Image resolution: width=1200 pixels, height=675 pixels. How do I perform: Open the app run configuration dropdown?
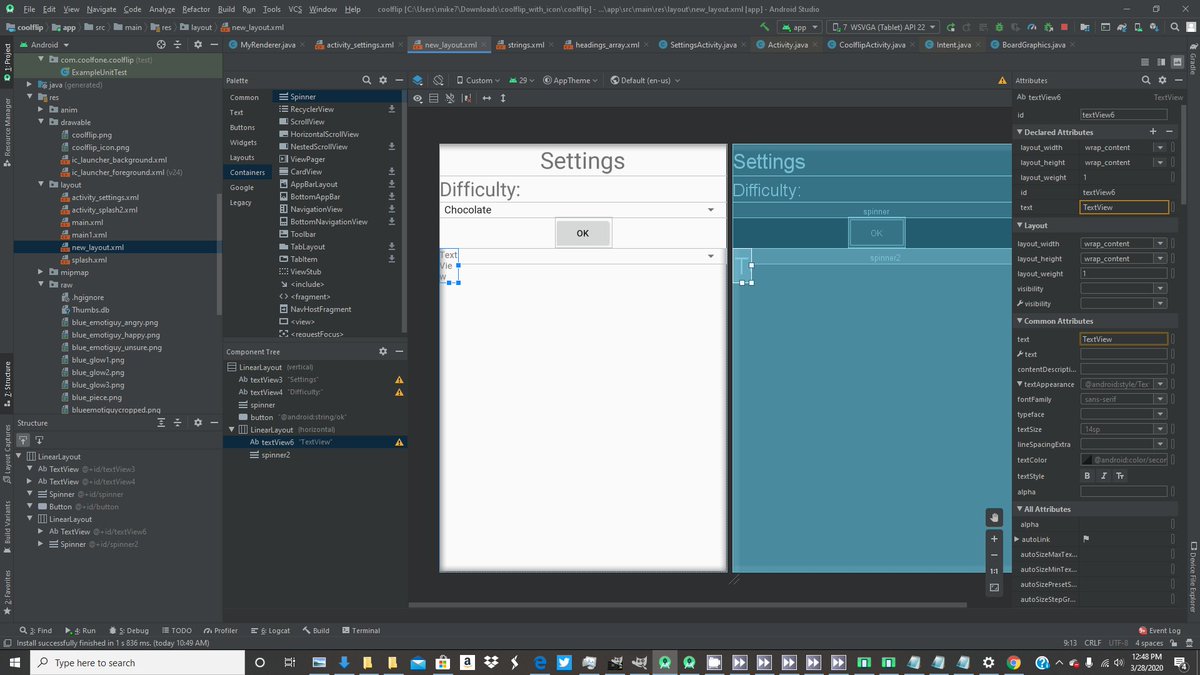[800, 27]
